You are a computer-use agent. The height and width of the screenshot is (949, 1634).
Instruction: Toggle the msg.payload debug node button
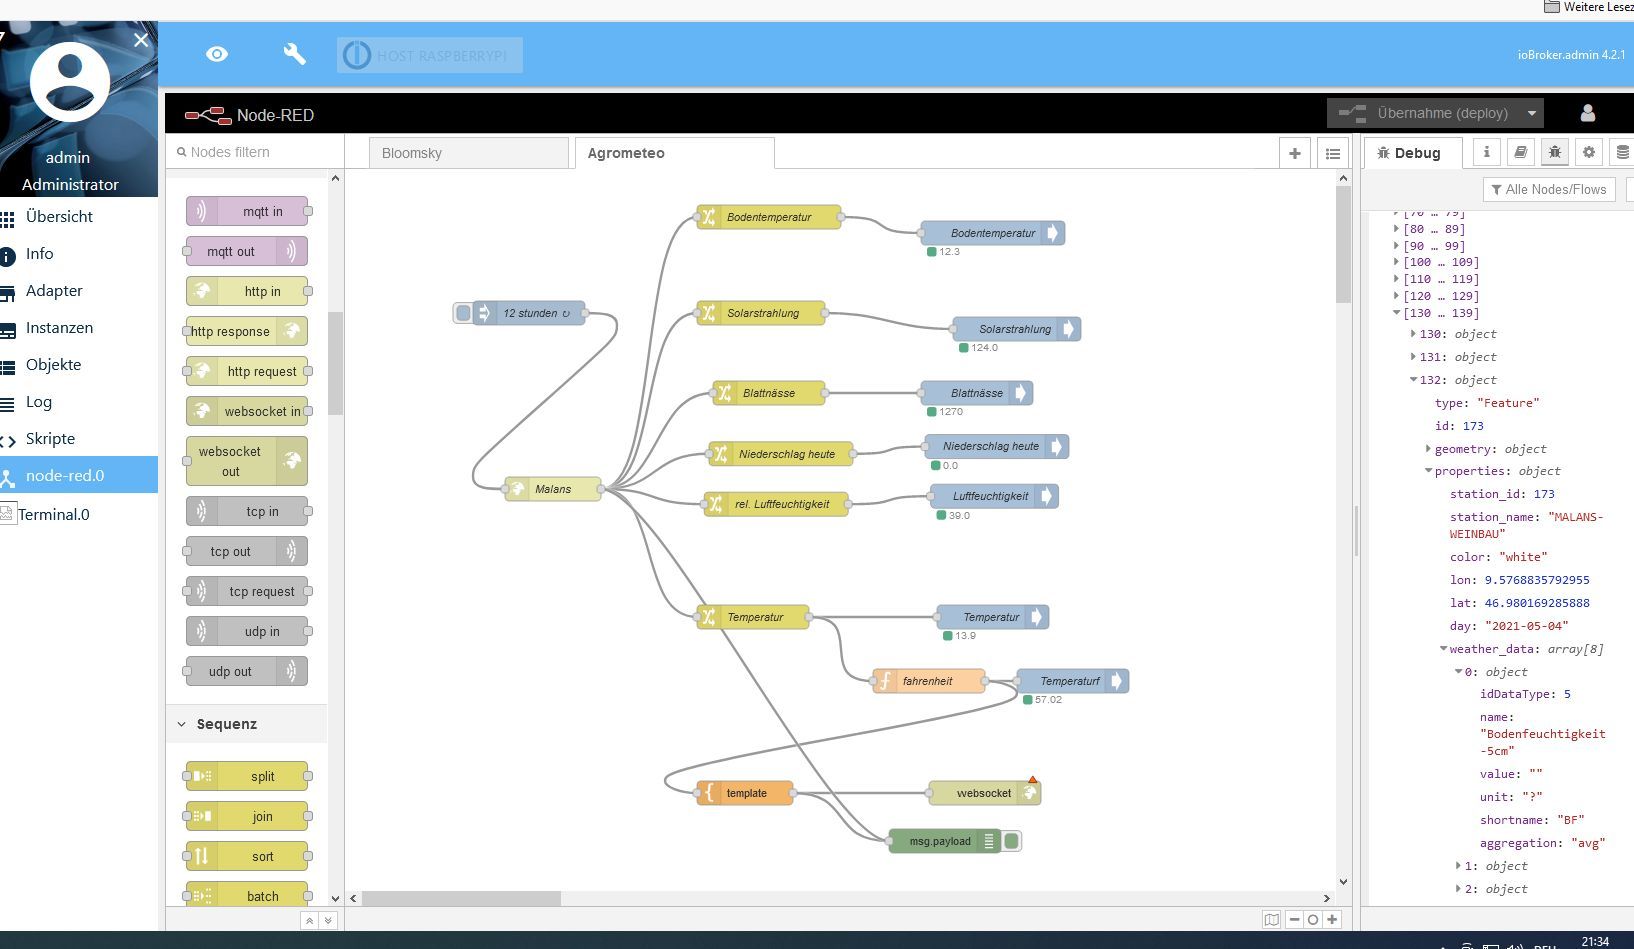coord(1011,841)
